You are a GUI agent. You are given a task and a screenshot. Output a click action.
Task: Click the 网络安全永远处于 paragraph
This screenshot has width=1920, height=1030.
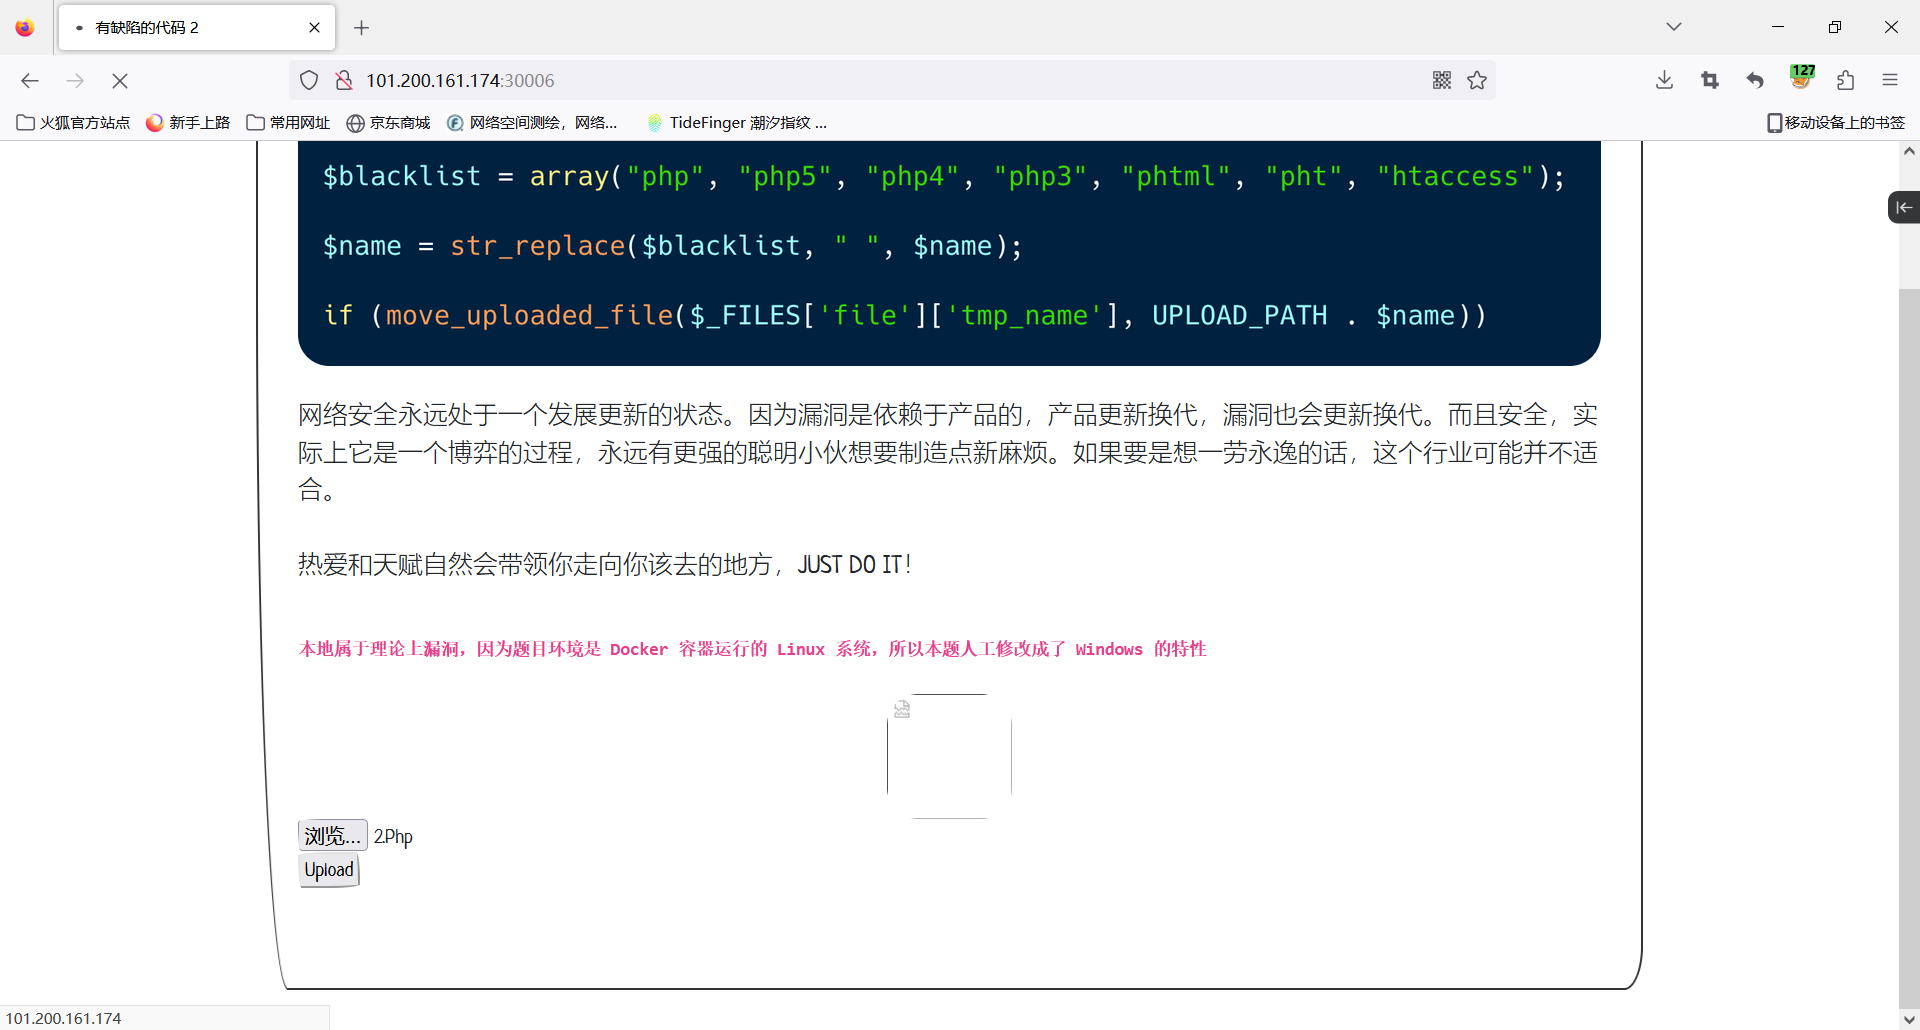click(x=948, y=452)
